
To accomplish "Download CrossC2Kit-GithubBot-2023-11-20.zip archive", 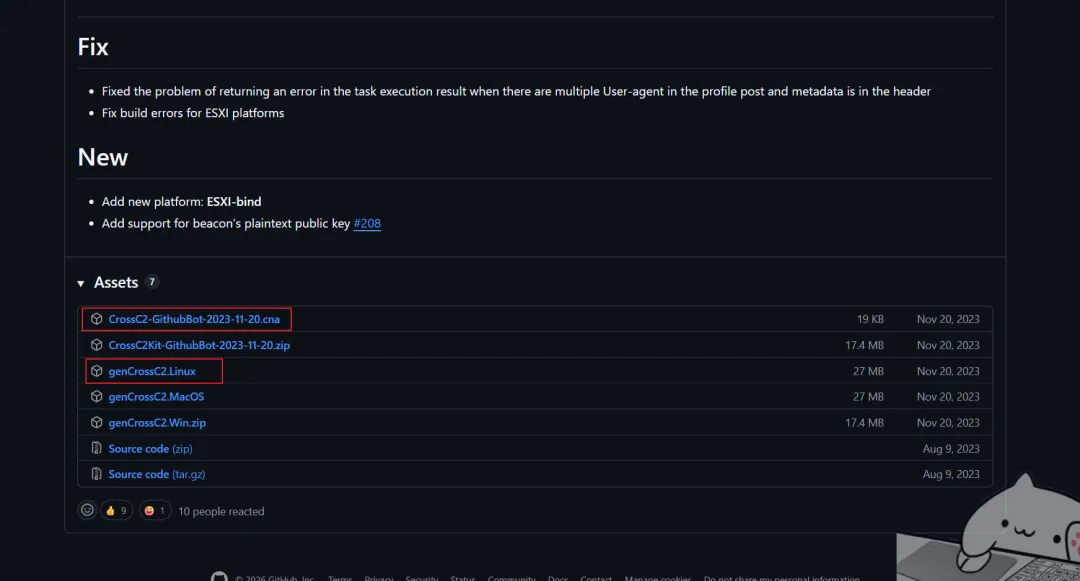I will (x=199, y=345).
